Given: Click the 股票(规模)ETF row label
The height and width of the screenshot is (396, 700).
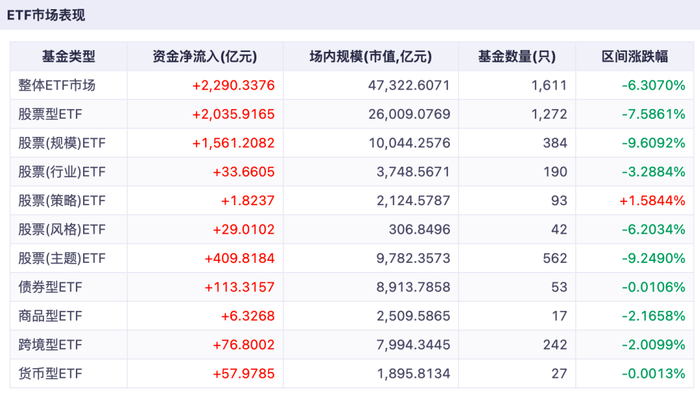Looking at the screenshot, I should pos(62,143).
